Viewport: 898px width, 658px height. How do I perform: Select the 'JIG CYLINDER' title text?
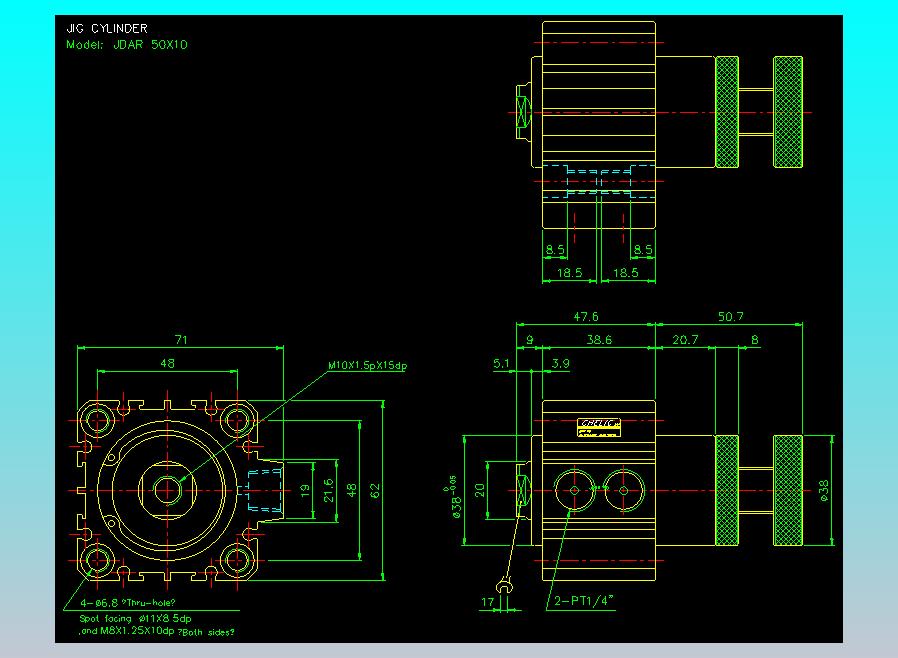107,28
